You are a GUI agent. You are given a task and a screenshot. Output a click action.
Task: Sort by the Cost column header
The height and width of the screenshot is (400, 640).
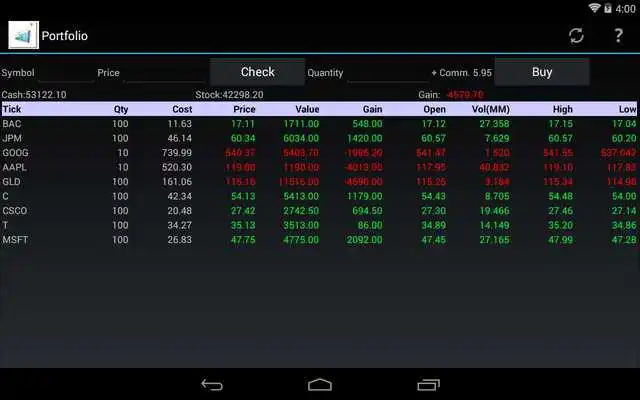[182, 109]
